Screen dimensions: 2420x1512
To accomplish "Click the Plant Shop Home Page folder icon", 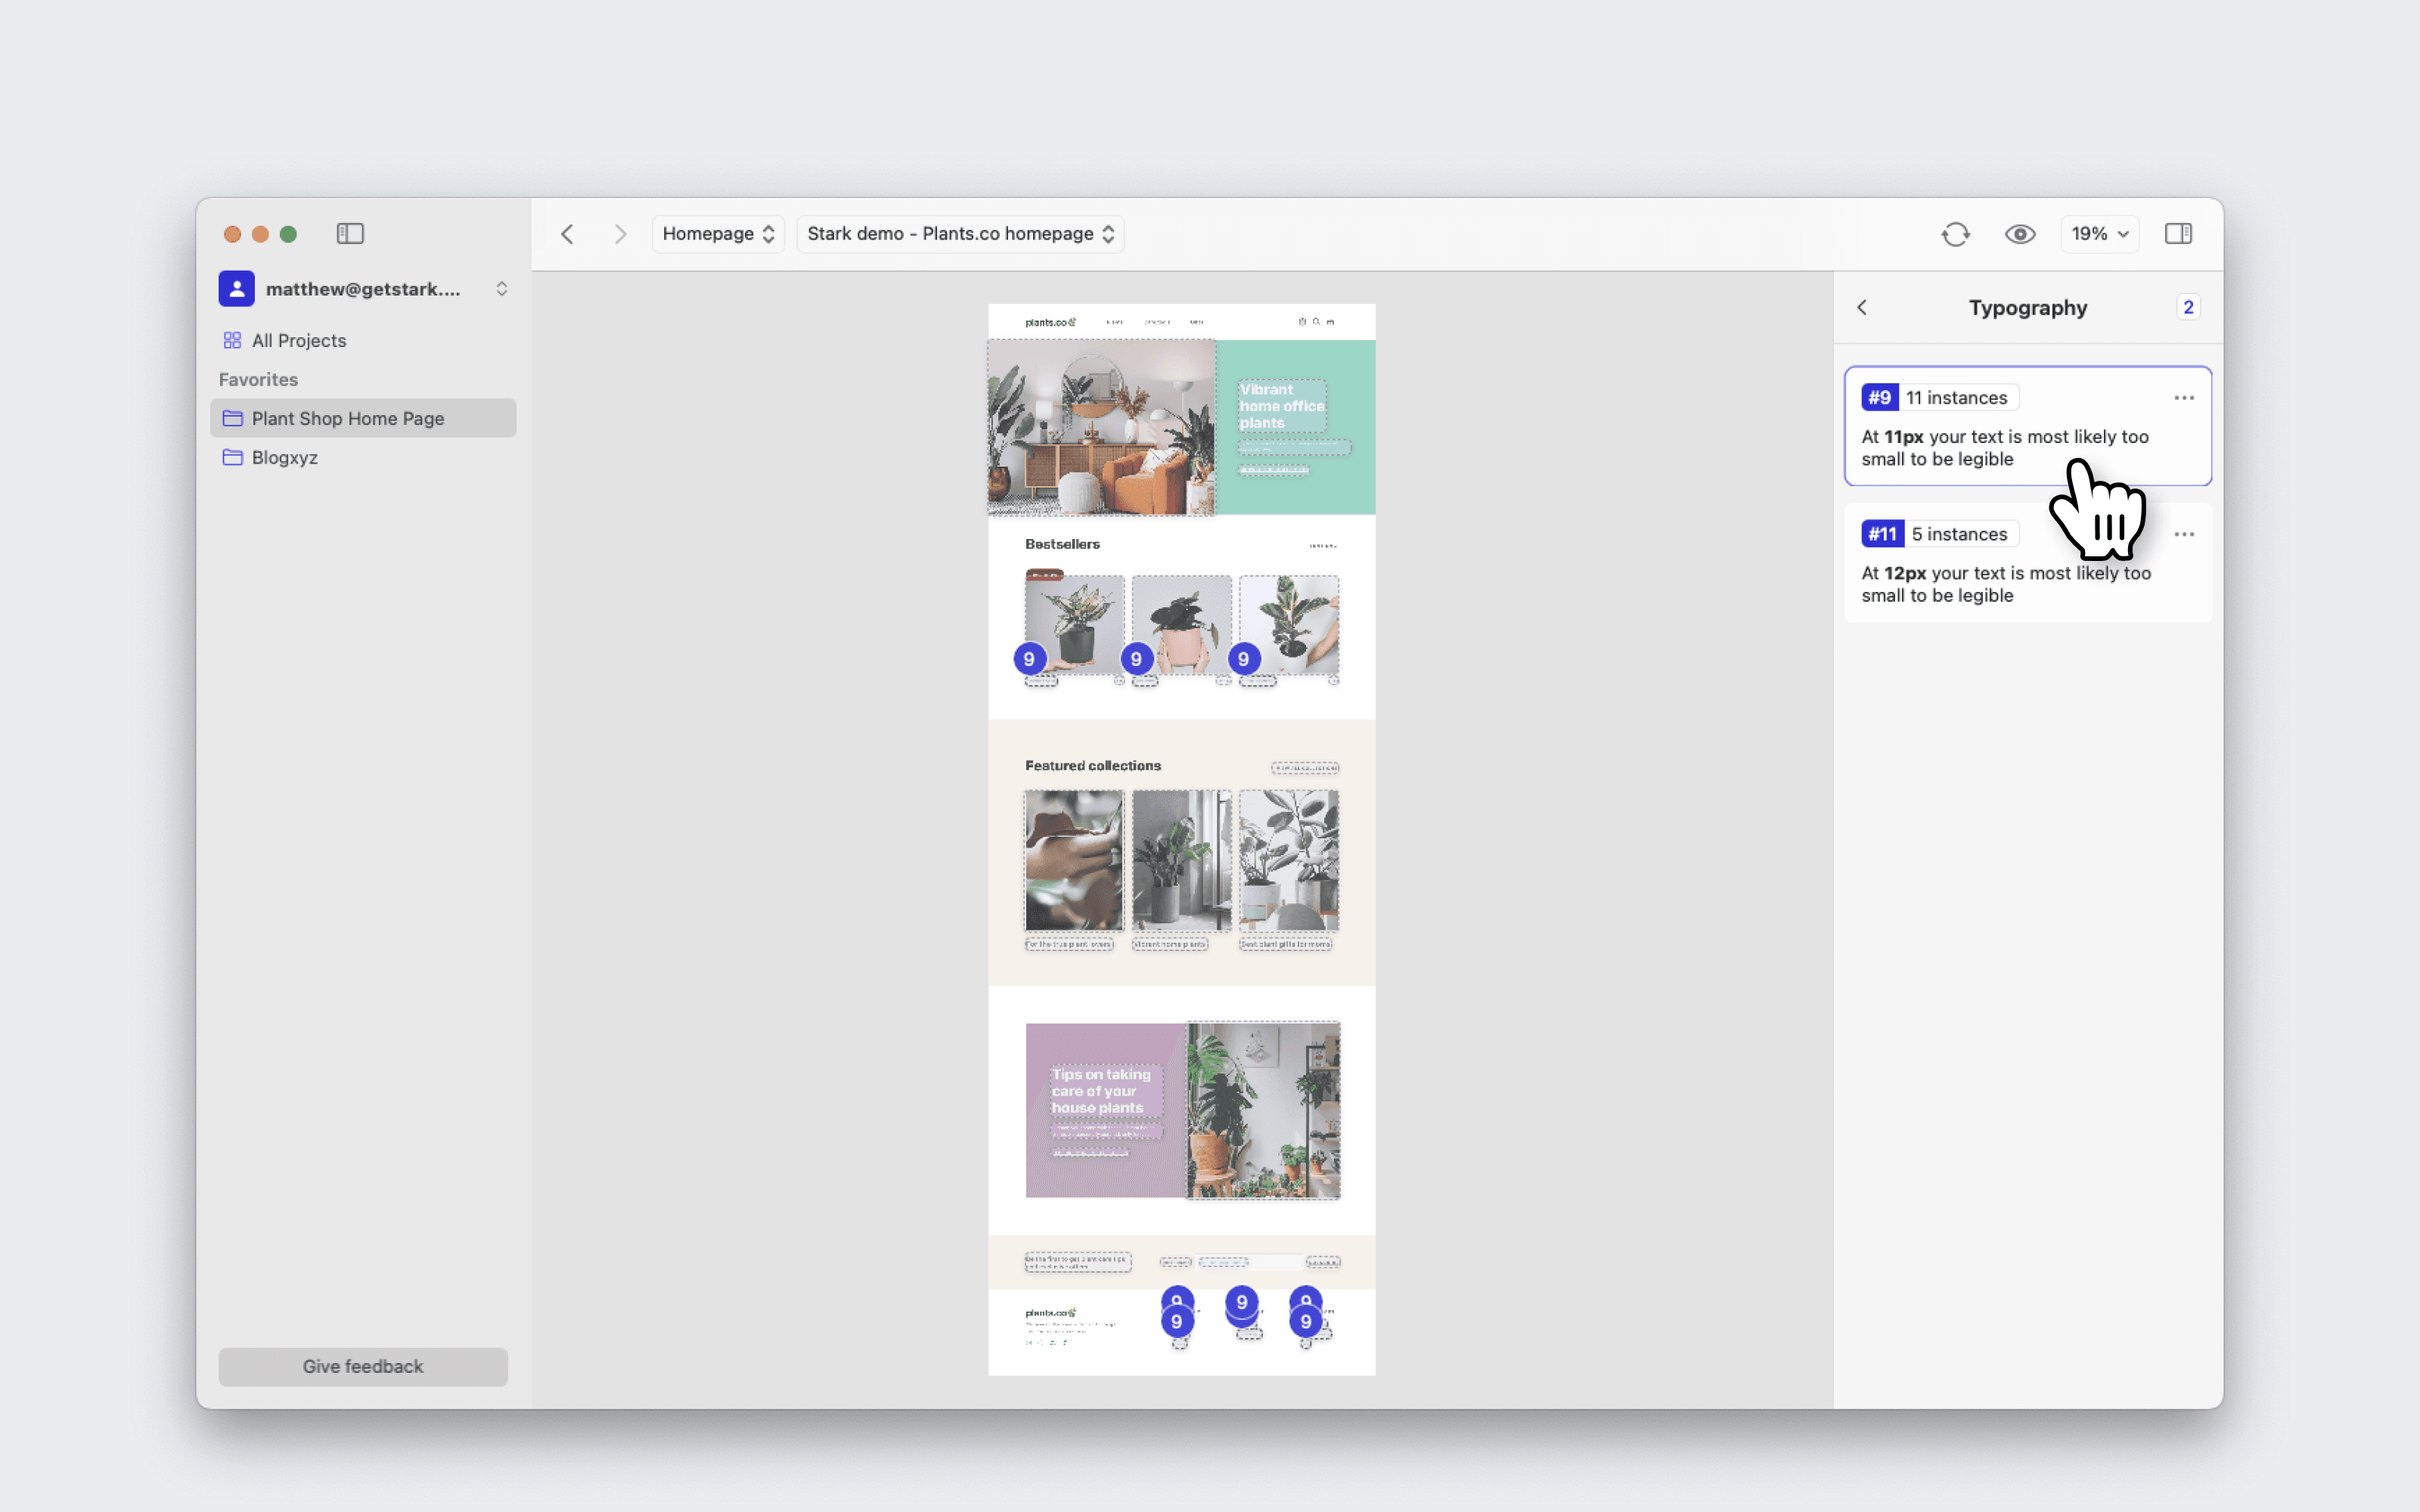I will click(x=232, y=418).
